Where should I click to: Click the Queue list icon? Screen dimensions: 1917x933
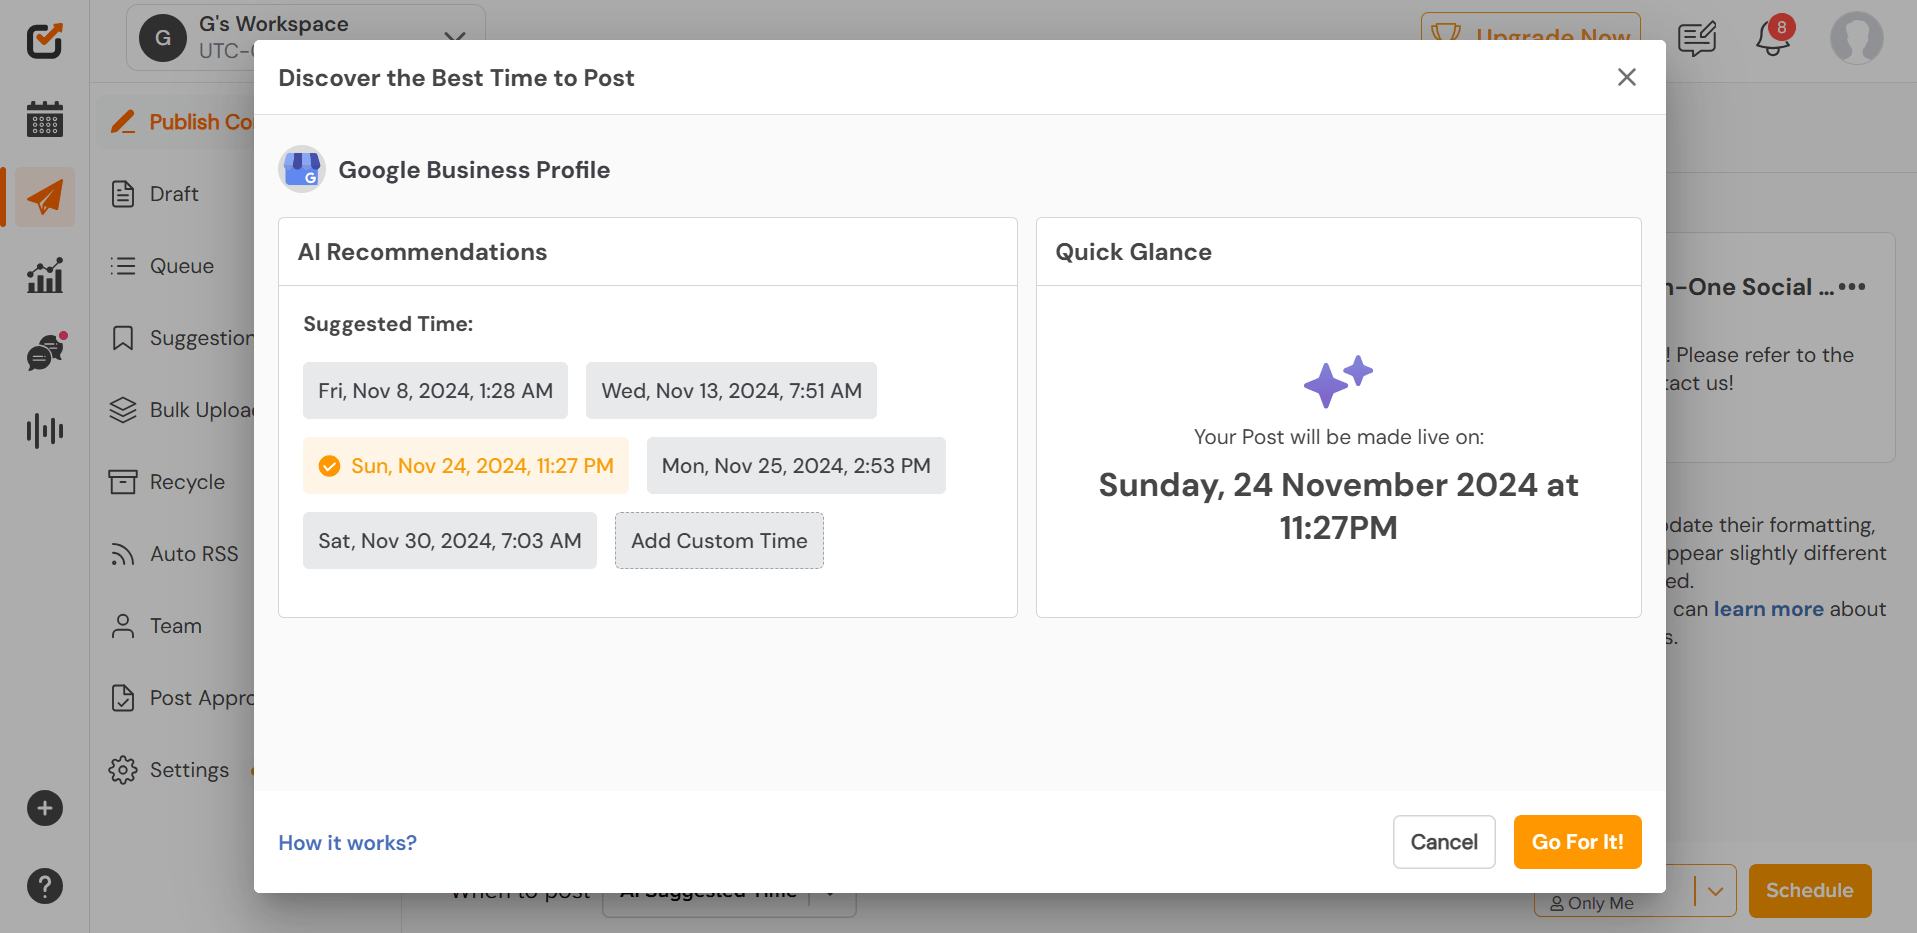pyautogui.click(x=123, y=266)
